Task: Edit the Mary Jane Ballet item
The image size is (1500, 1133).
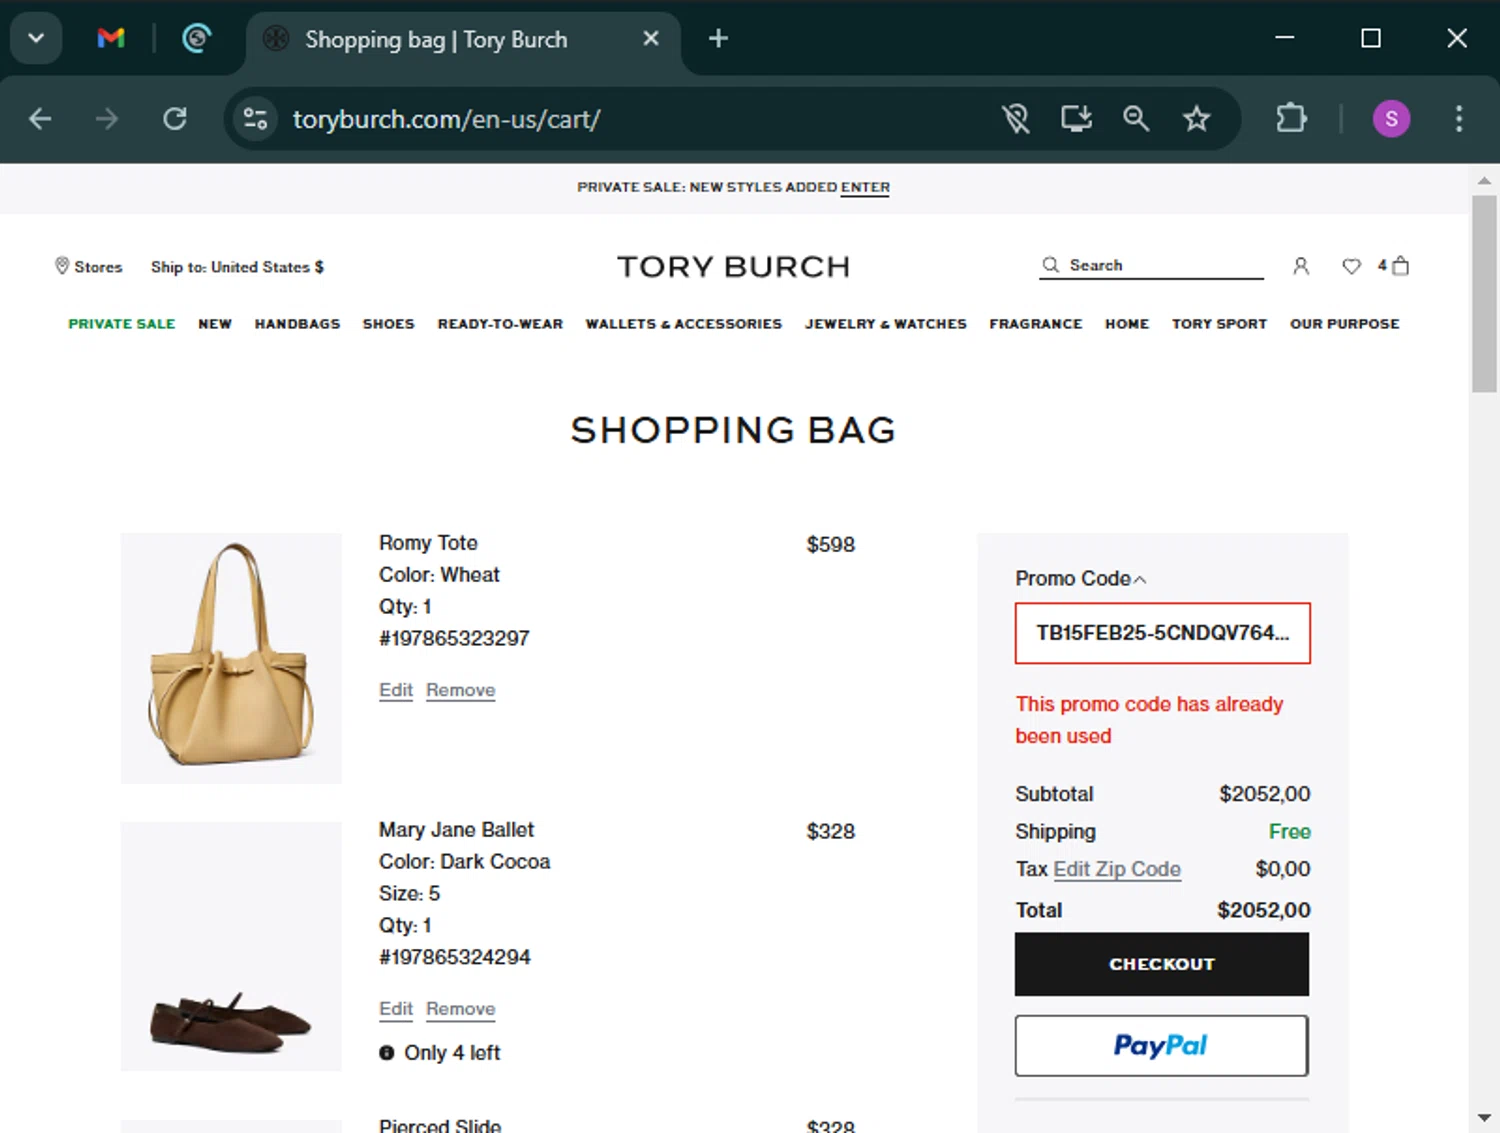Action: tap(396, 1009)
